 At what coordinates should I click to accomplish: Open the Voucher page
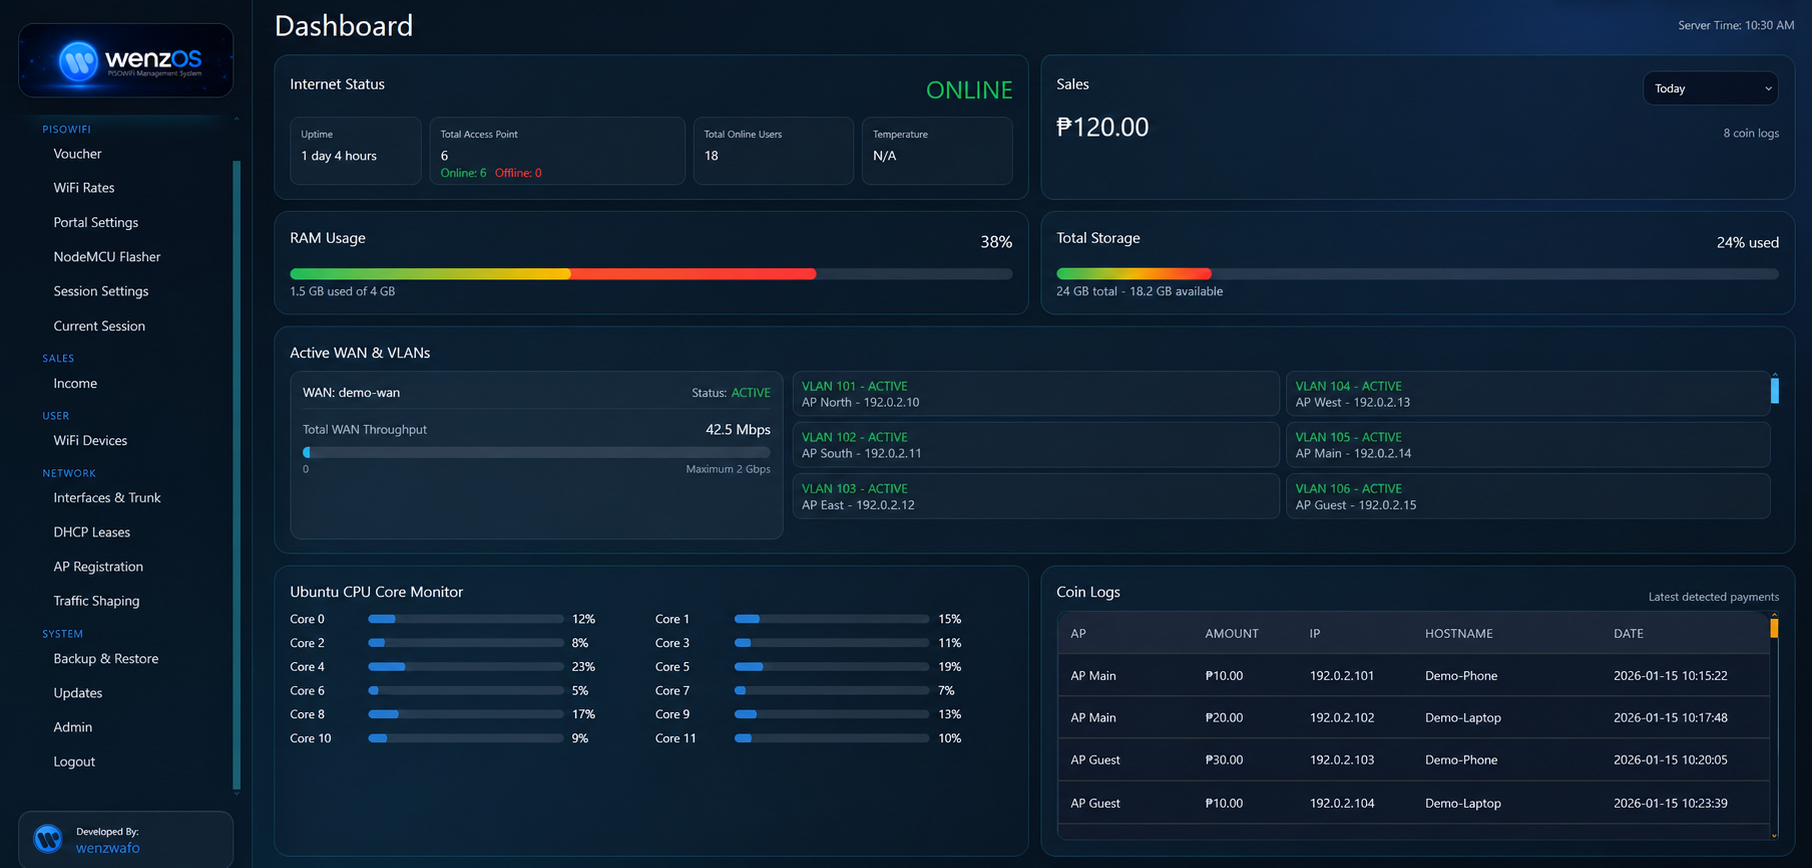tap(77, 154)
